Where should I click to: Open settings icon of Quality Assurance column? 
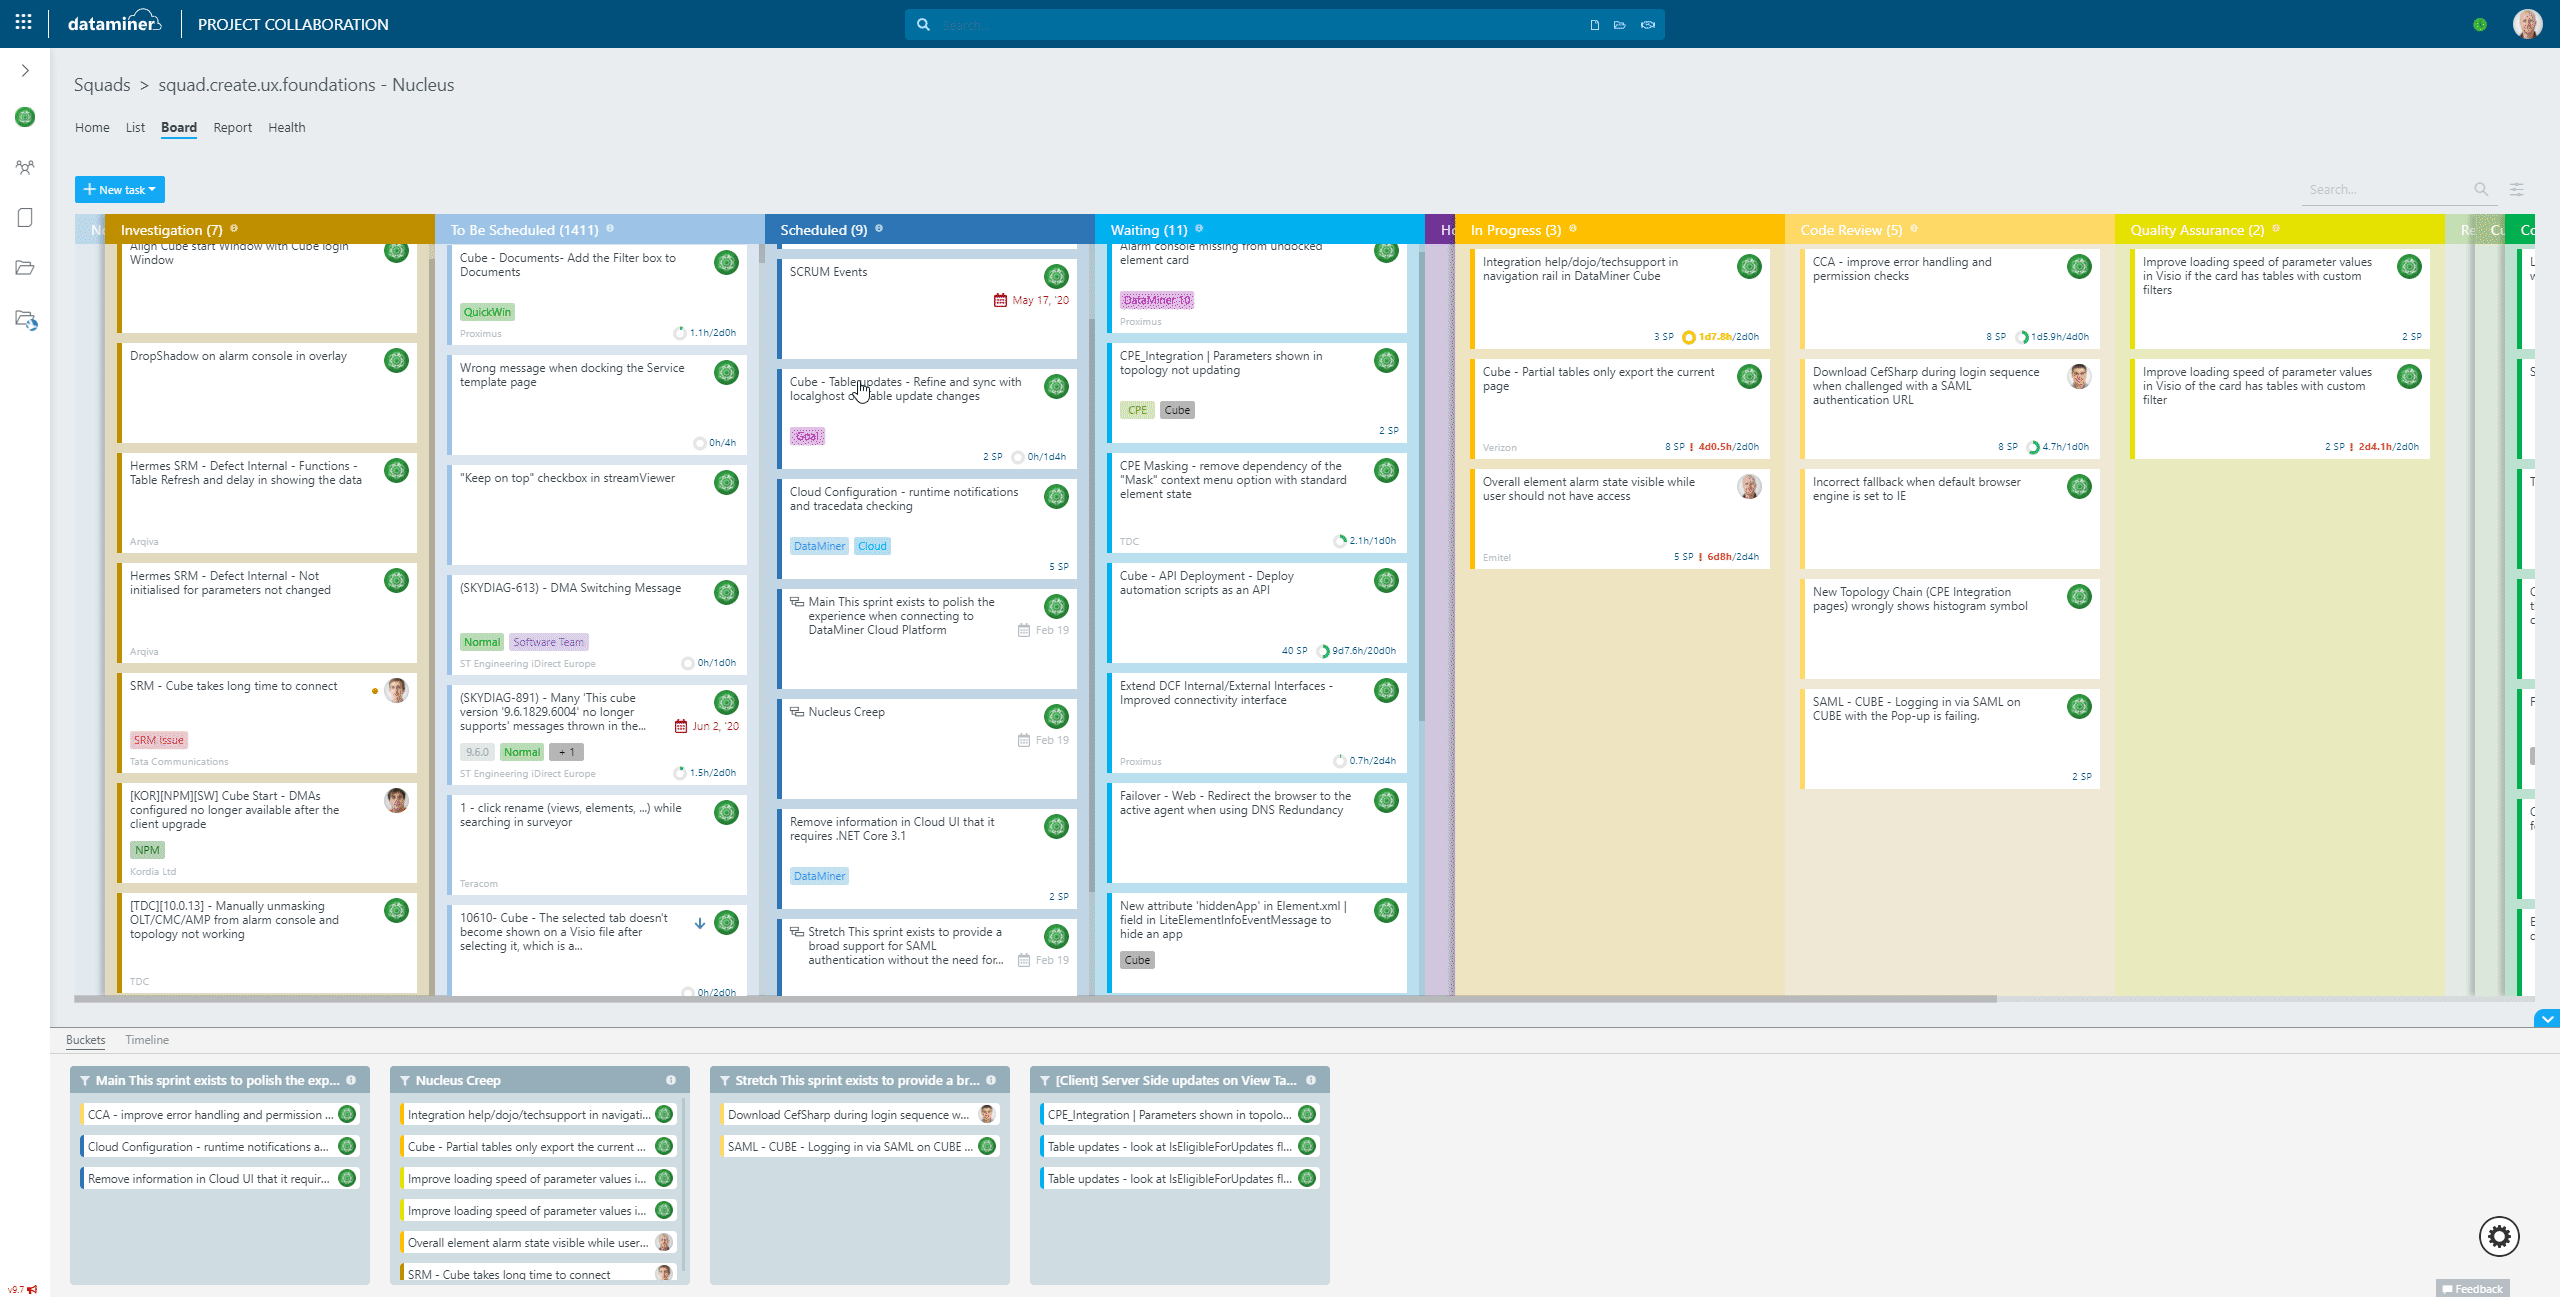2276,229
